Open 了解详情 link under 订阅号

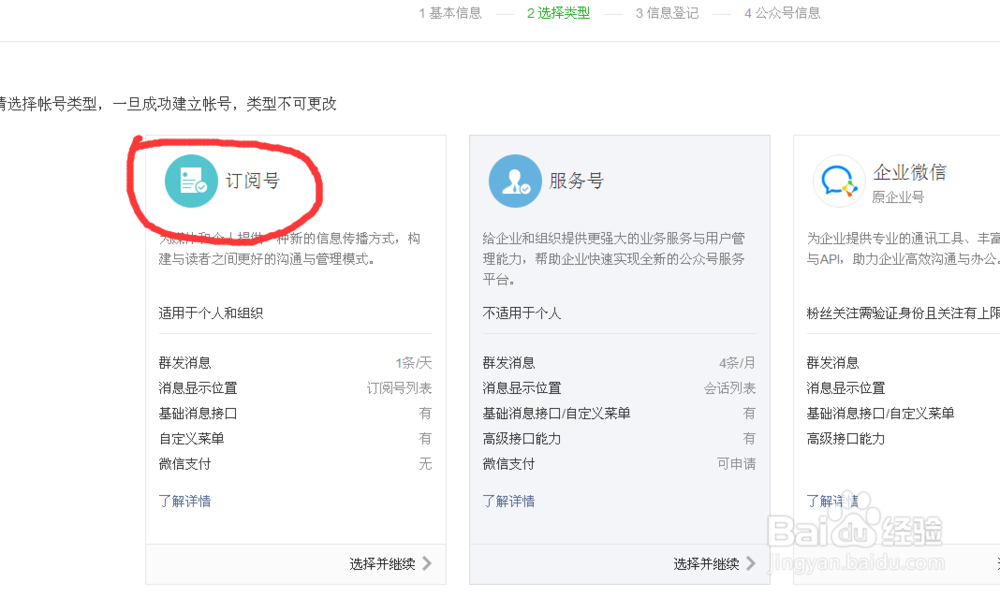[x=184, y=500]
